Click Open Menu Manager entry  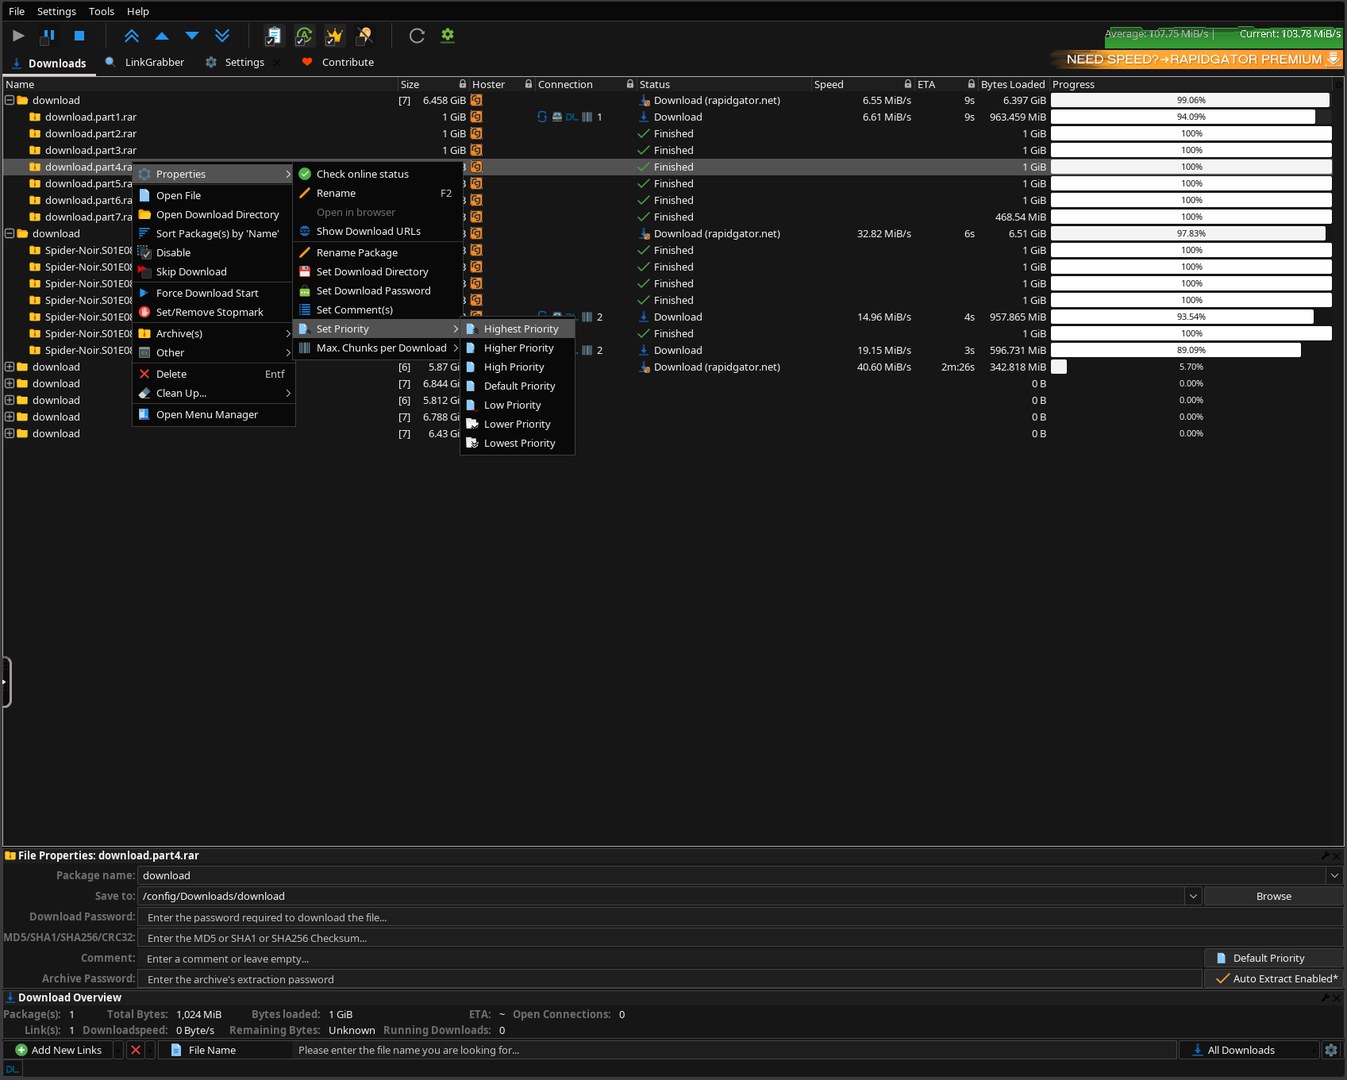[213, 415]
